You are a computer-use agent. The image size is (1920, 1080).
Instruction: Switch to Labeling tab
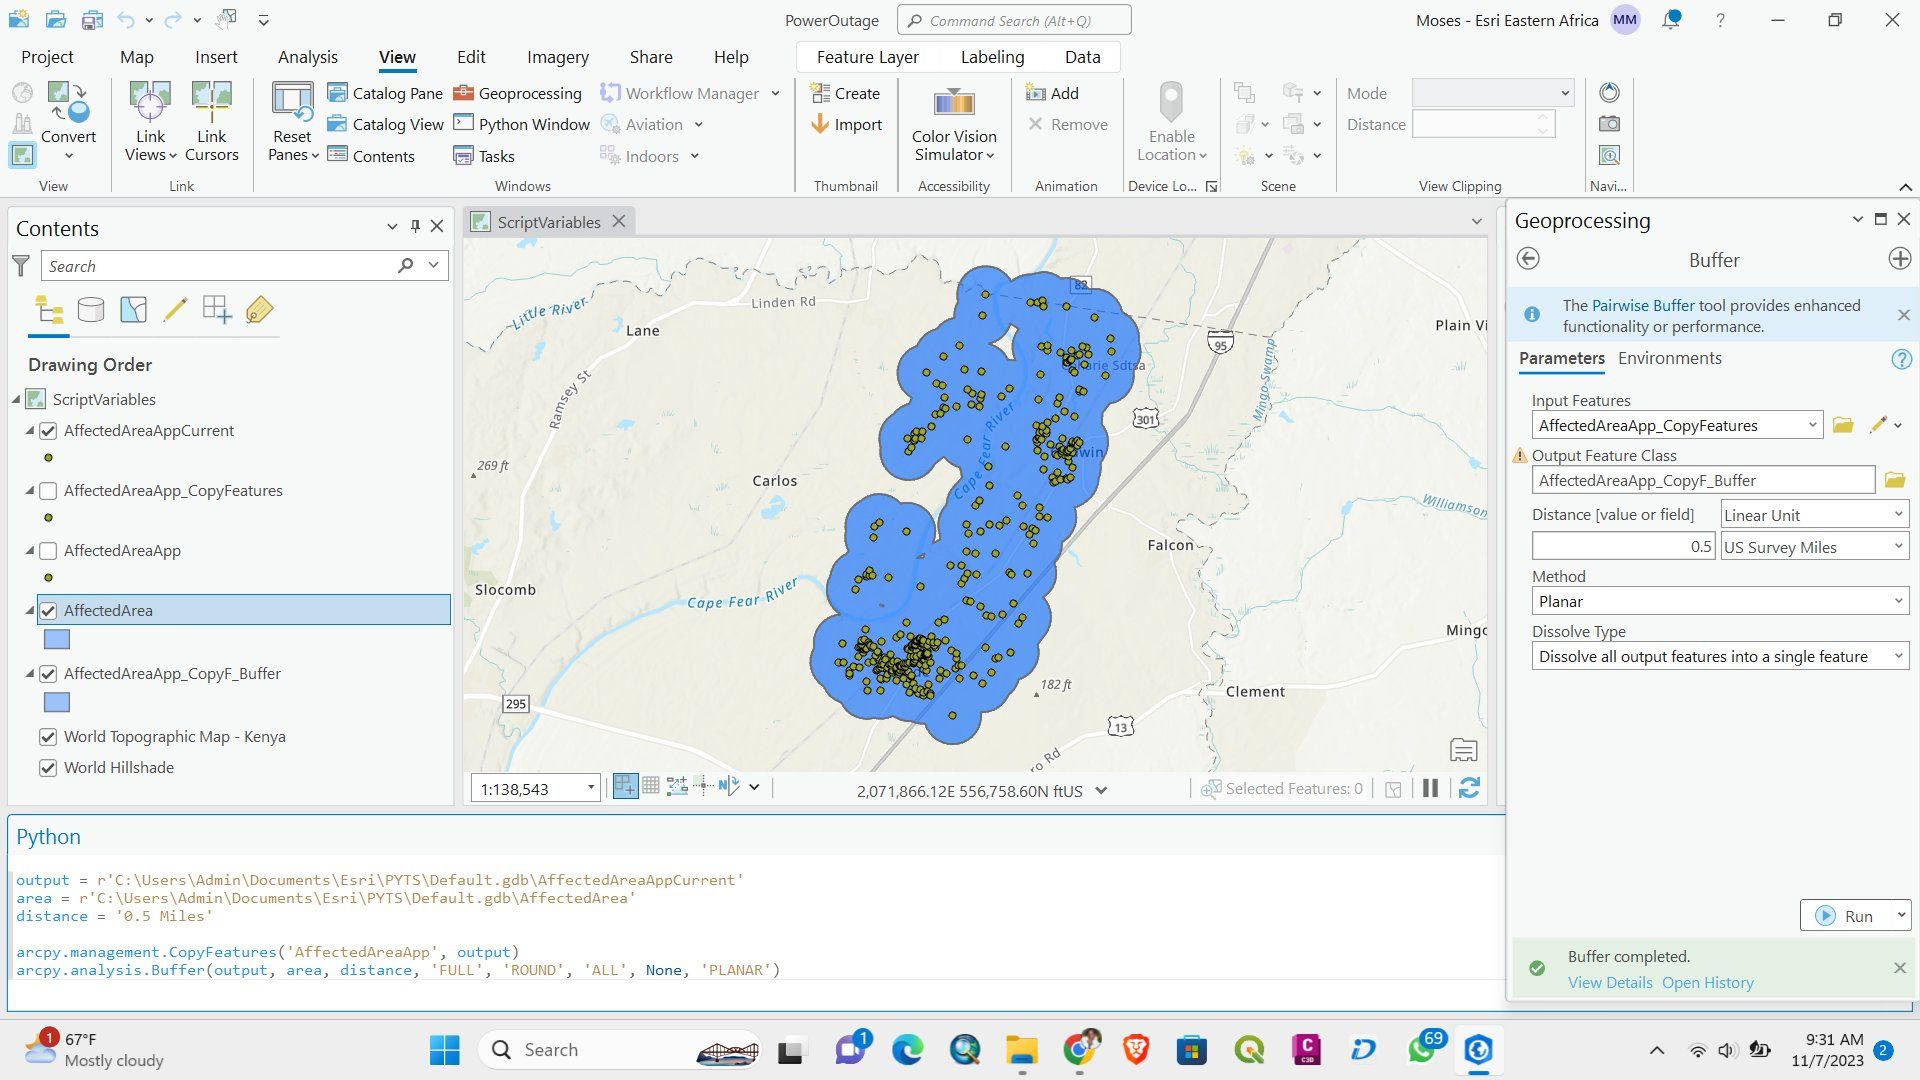point(992,57)
